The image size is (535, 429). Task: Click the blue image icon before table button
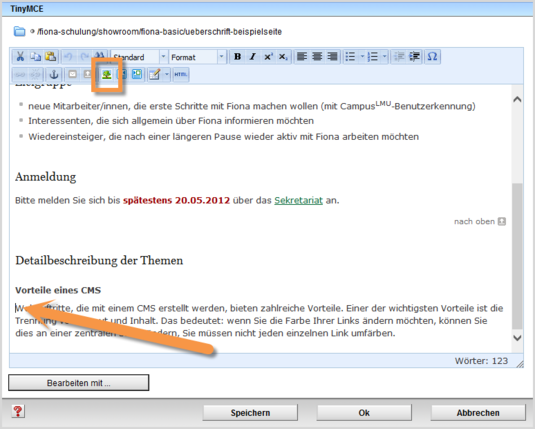[137, 74]
